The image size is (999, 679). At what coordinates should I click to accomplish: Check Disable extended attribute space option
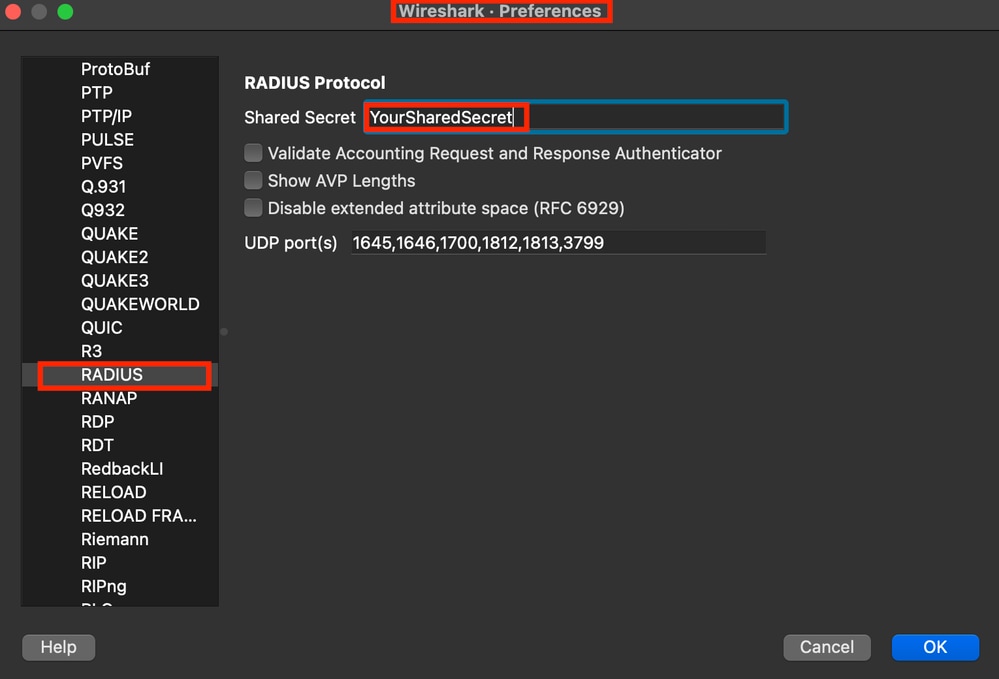click(253, 208)
